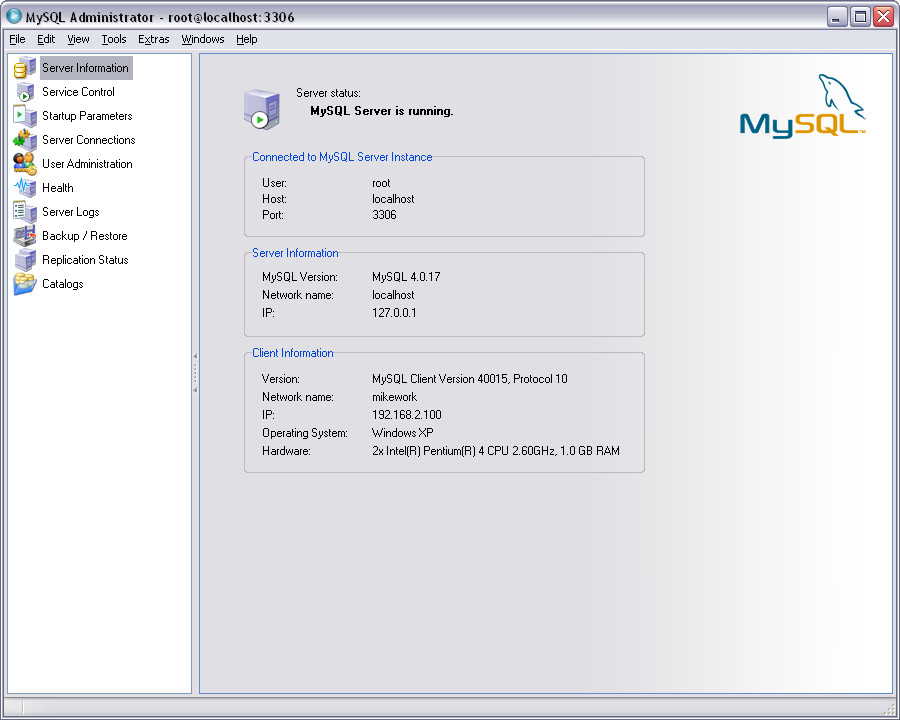Click the Catalogs folder icon
The image size is (900, 720).
click(x=25, y=284)
